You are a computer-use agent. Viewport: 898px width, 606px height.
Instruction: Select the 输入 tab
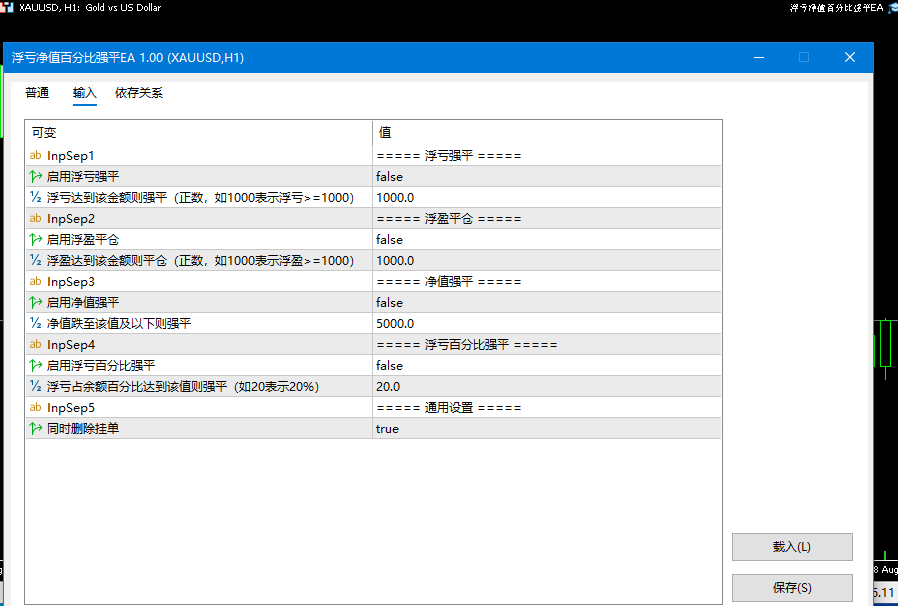click(x=85, y=93)
